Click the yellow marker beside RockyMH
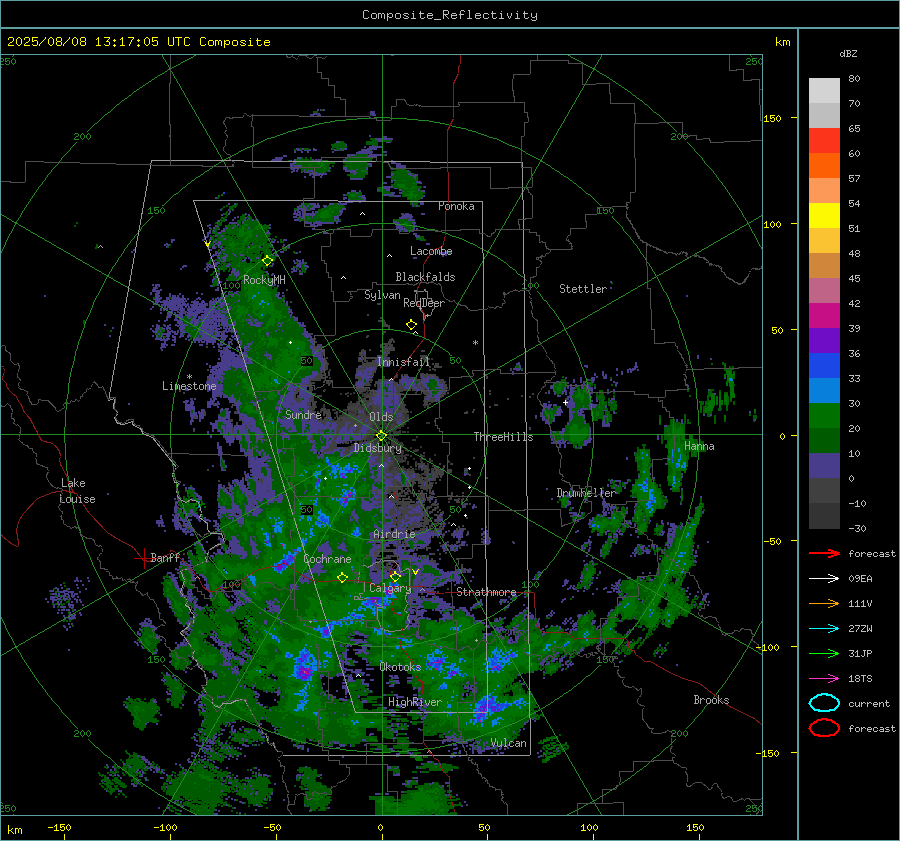Screen dimensions: 900x841 [267, 261]
